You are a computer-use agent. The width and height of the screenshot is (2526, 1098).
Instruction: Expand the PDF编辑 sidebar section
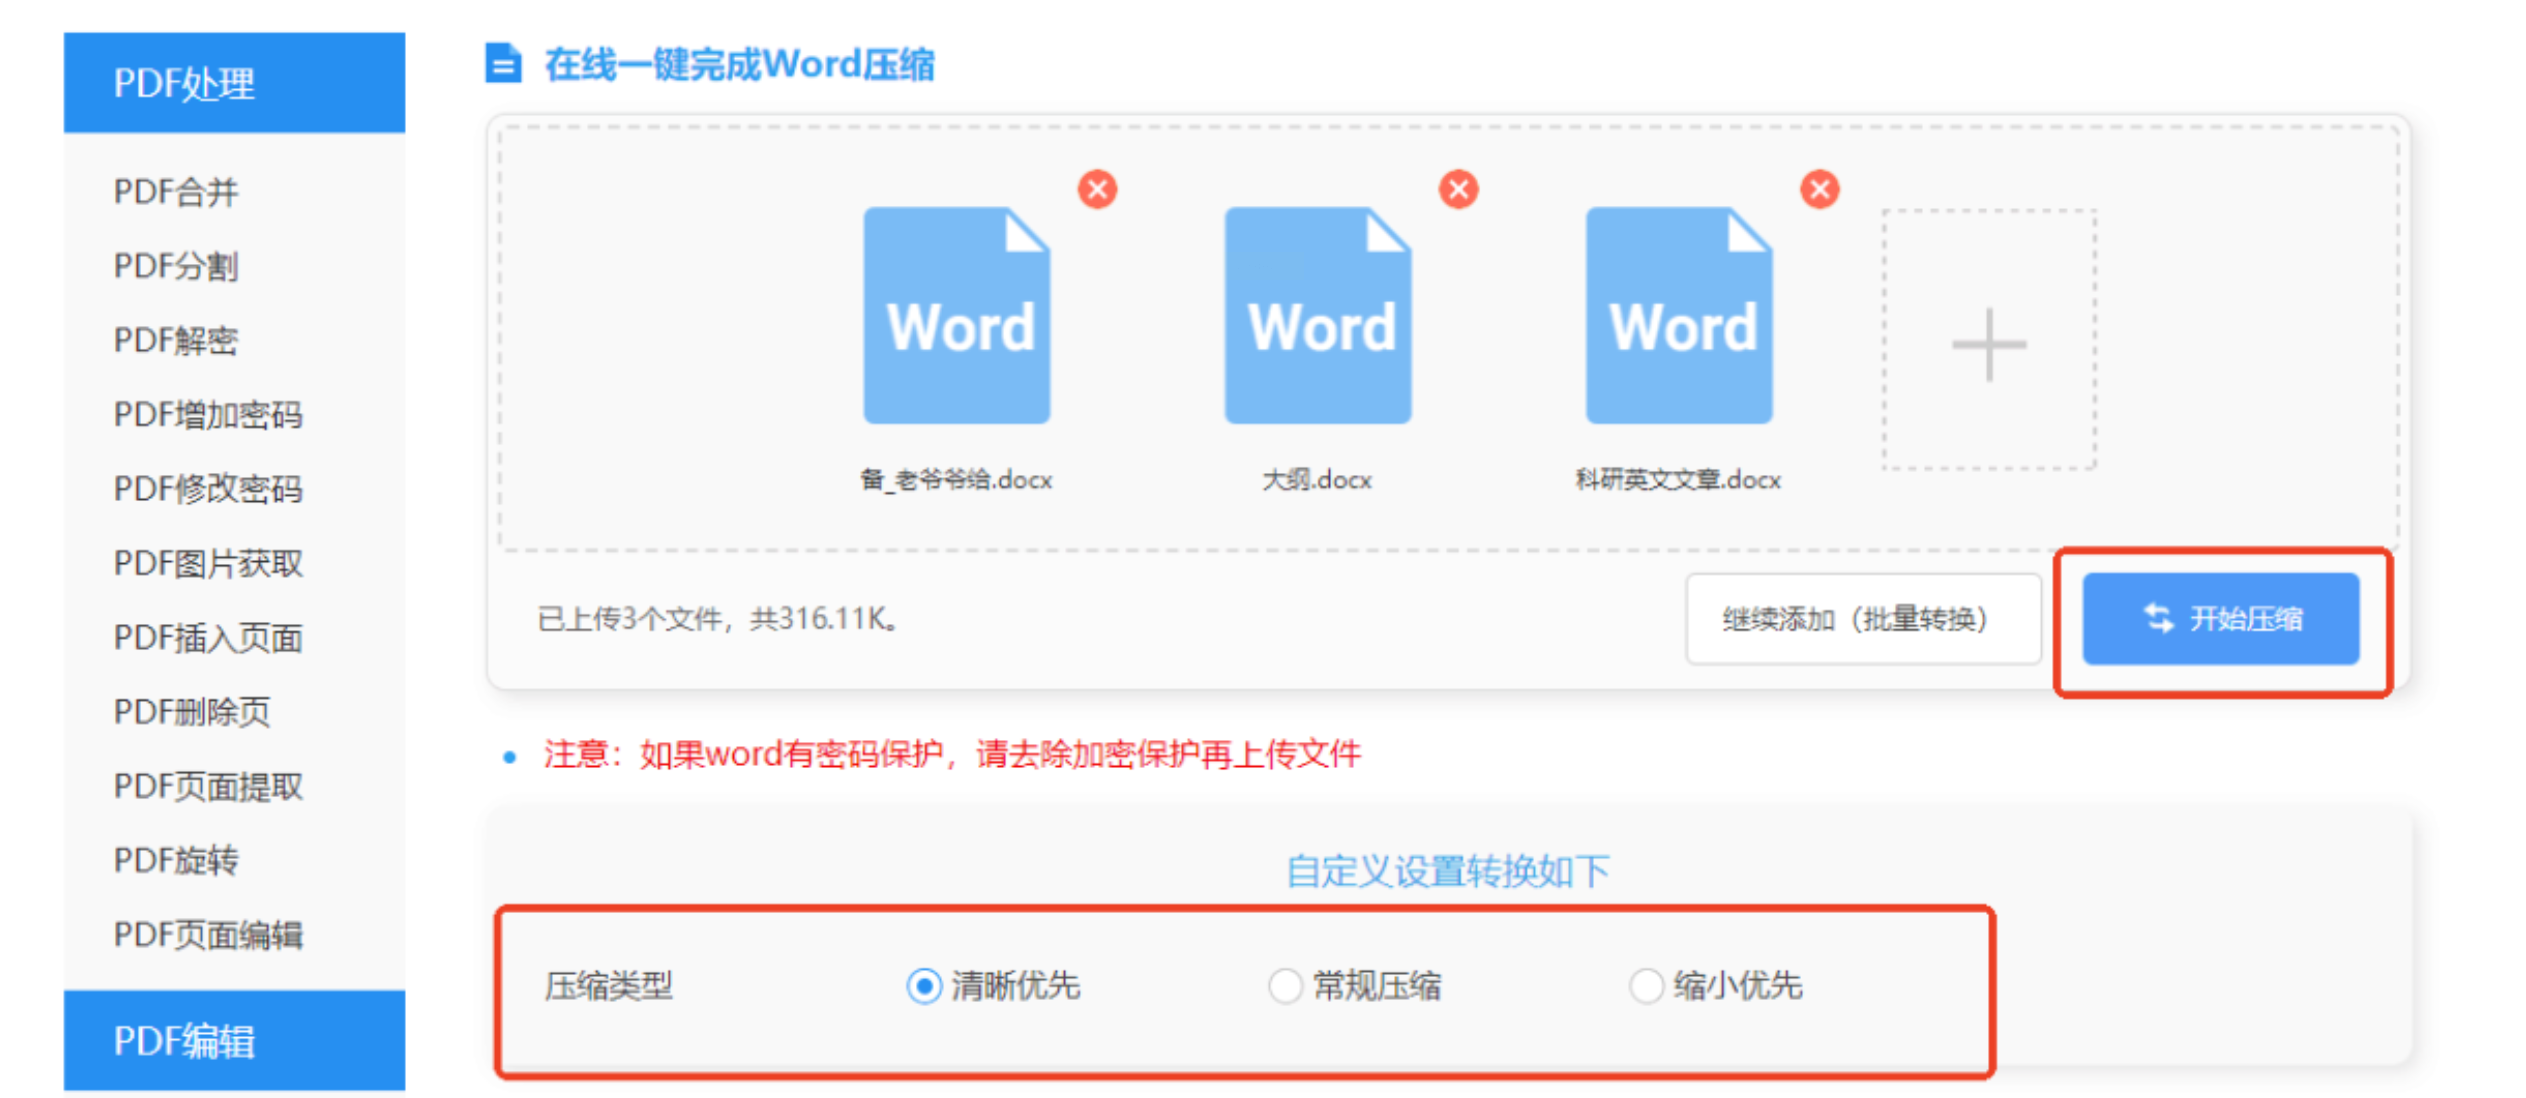(234, 1040)
